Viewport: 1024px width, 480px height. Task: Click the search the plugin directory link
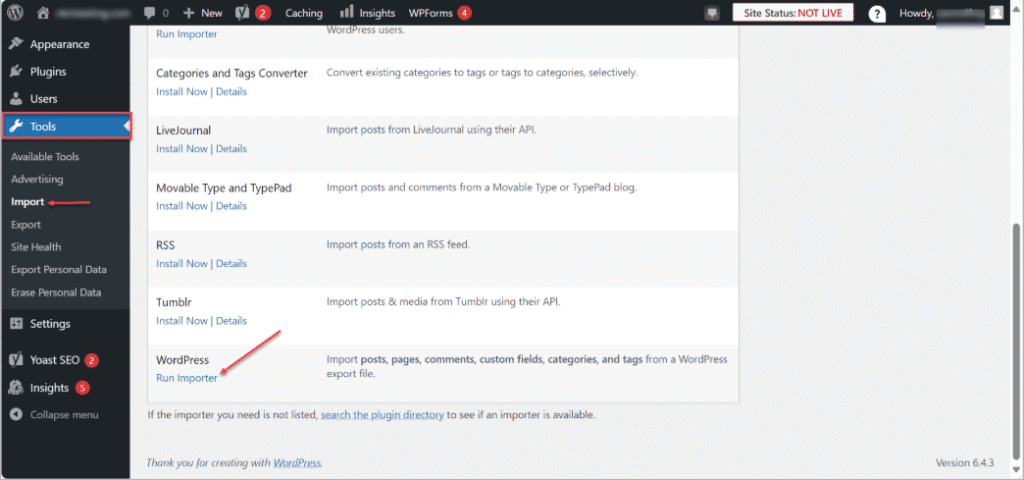(x=382, y=414)
